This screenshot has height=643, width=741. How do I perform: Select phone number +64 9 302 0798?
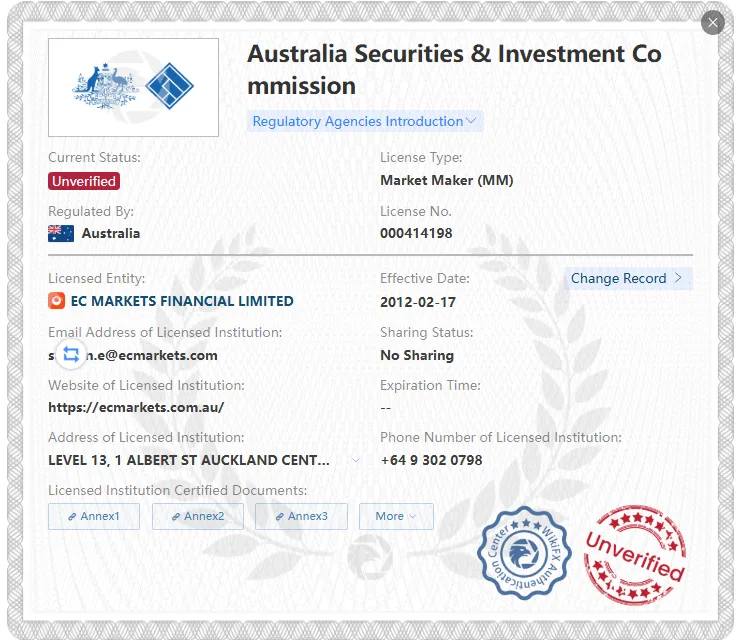point(431,460)
